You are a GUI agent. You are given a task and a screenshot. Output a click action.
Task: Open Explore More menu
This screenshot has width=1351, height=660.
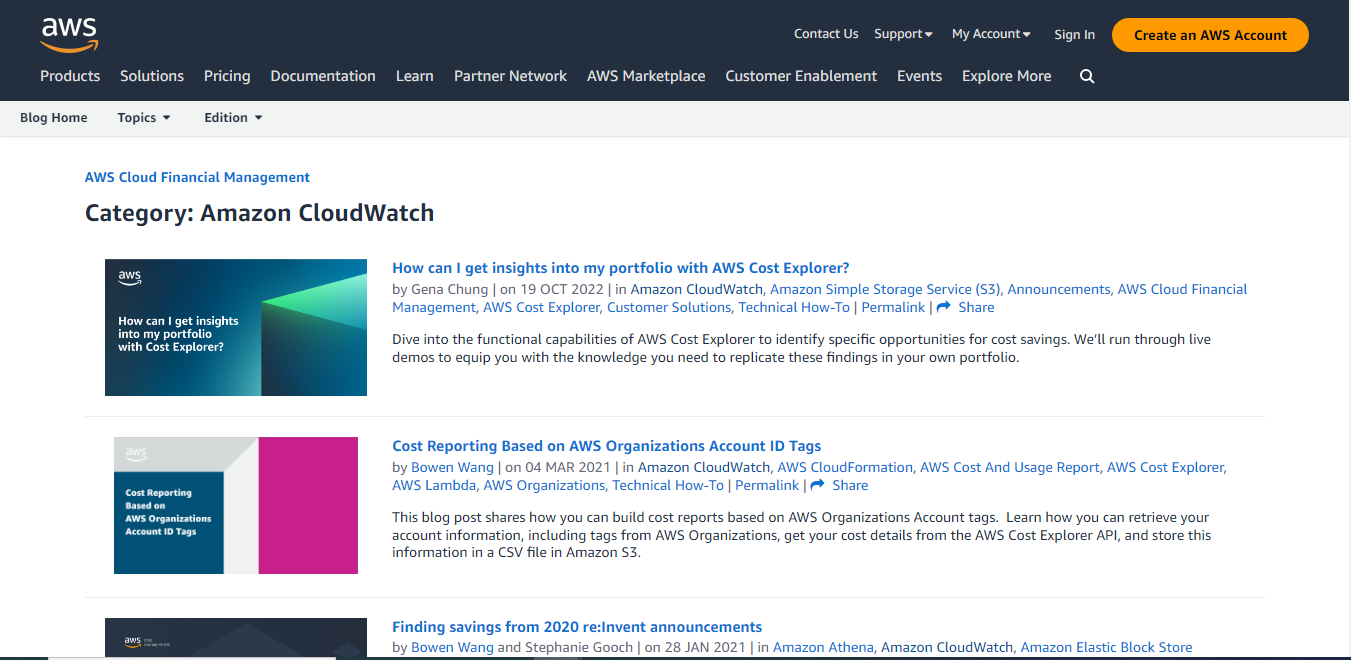[1006, 76]
